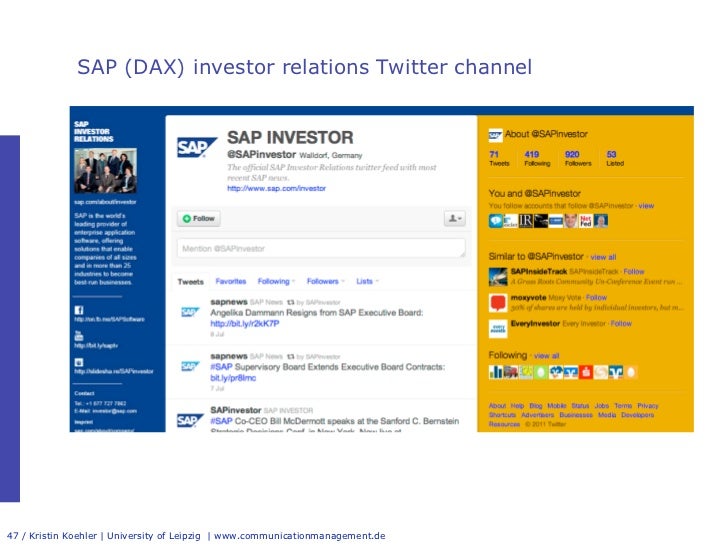Switch to the Favorites tab

click(x=231, y=281)
